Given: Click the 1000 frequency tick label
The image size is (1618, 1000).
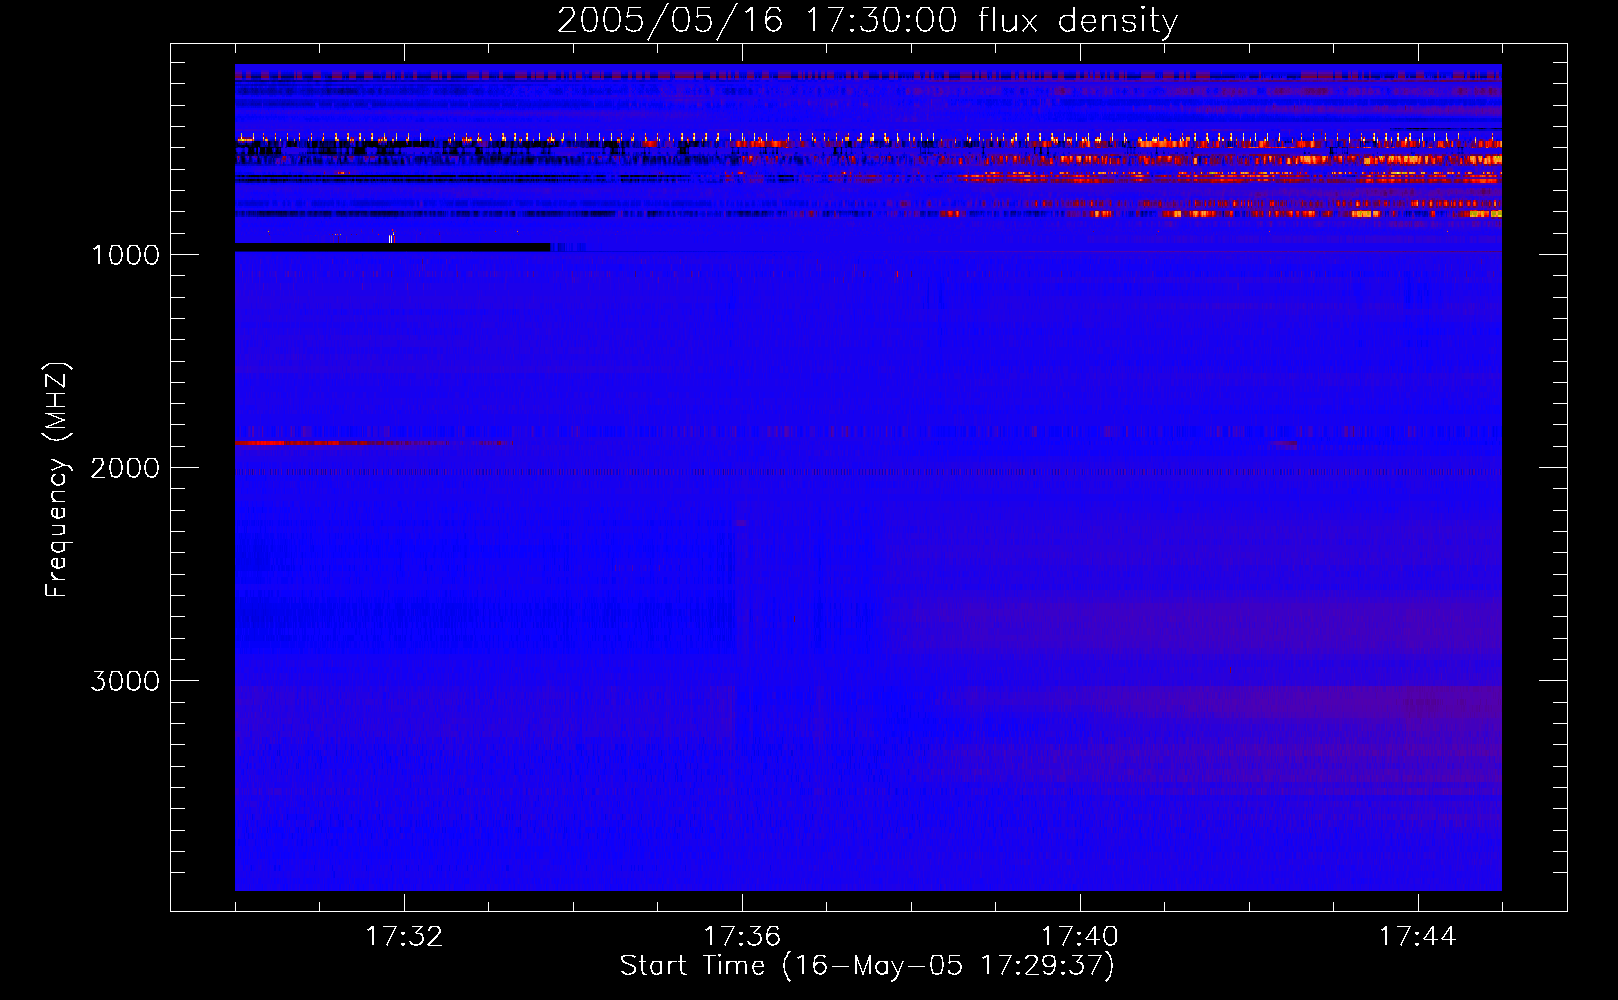Looking at the screenshot, I should point(126,255).
